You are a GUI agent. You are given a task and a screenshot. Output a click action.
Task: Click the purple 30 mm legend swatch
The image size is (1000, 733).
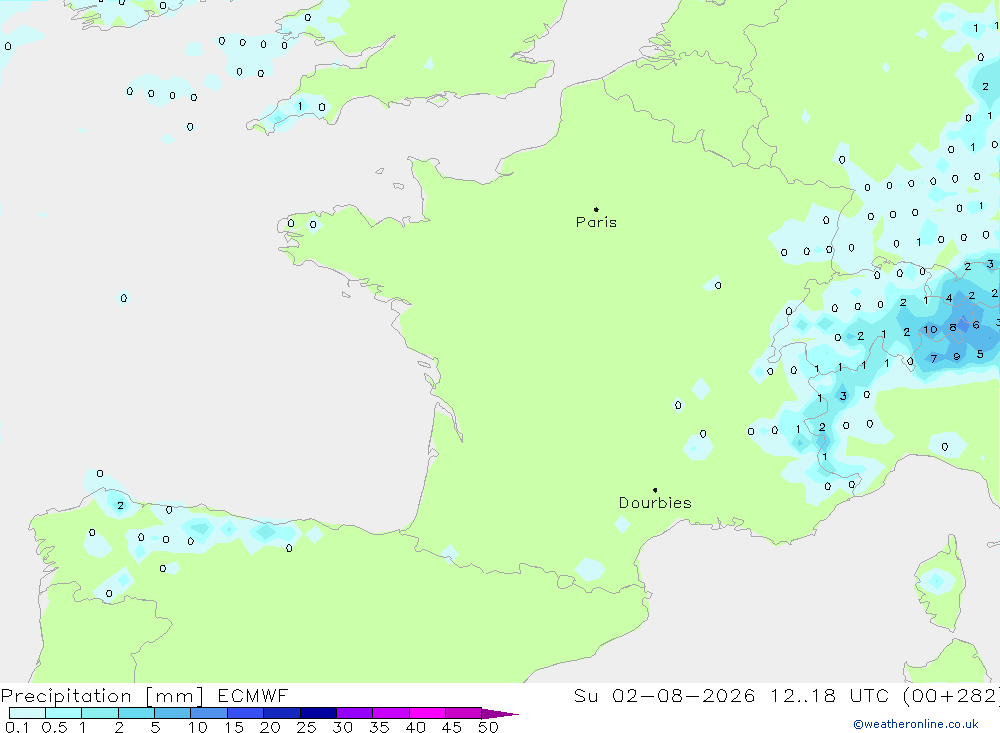tap(354, 713)
